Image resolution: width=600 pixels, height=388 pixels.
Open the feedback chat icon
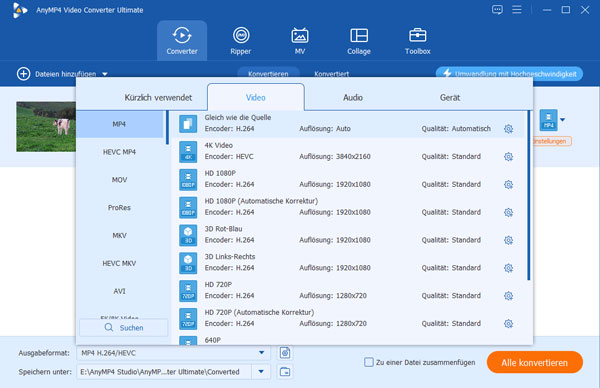click(x=497, y=10)
